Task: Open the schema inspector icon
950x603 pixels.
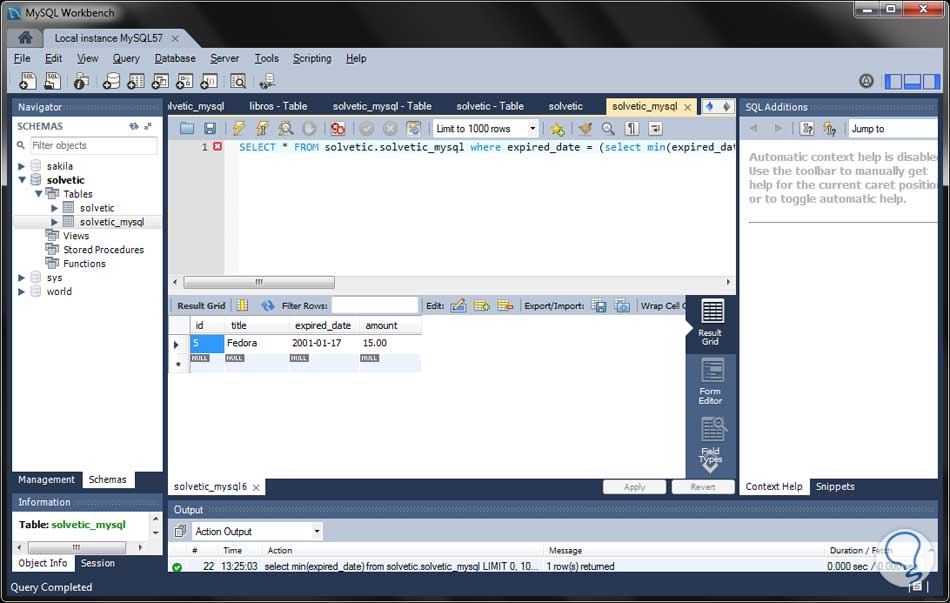Action: coord(81,81)
